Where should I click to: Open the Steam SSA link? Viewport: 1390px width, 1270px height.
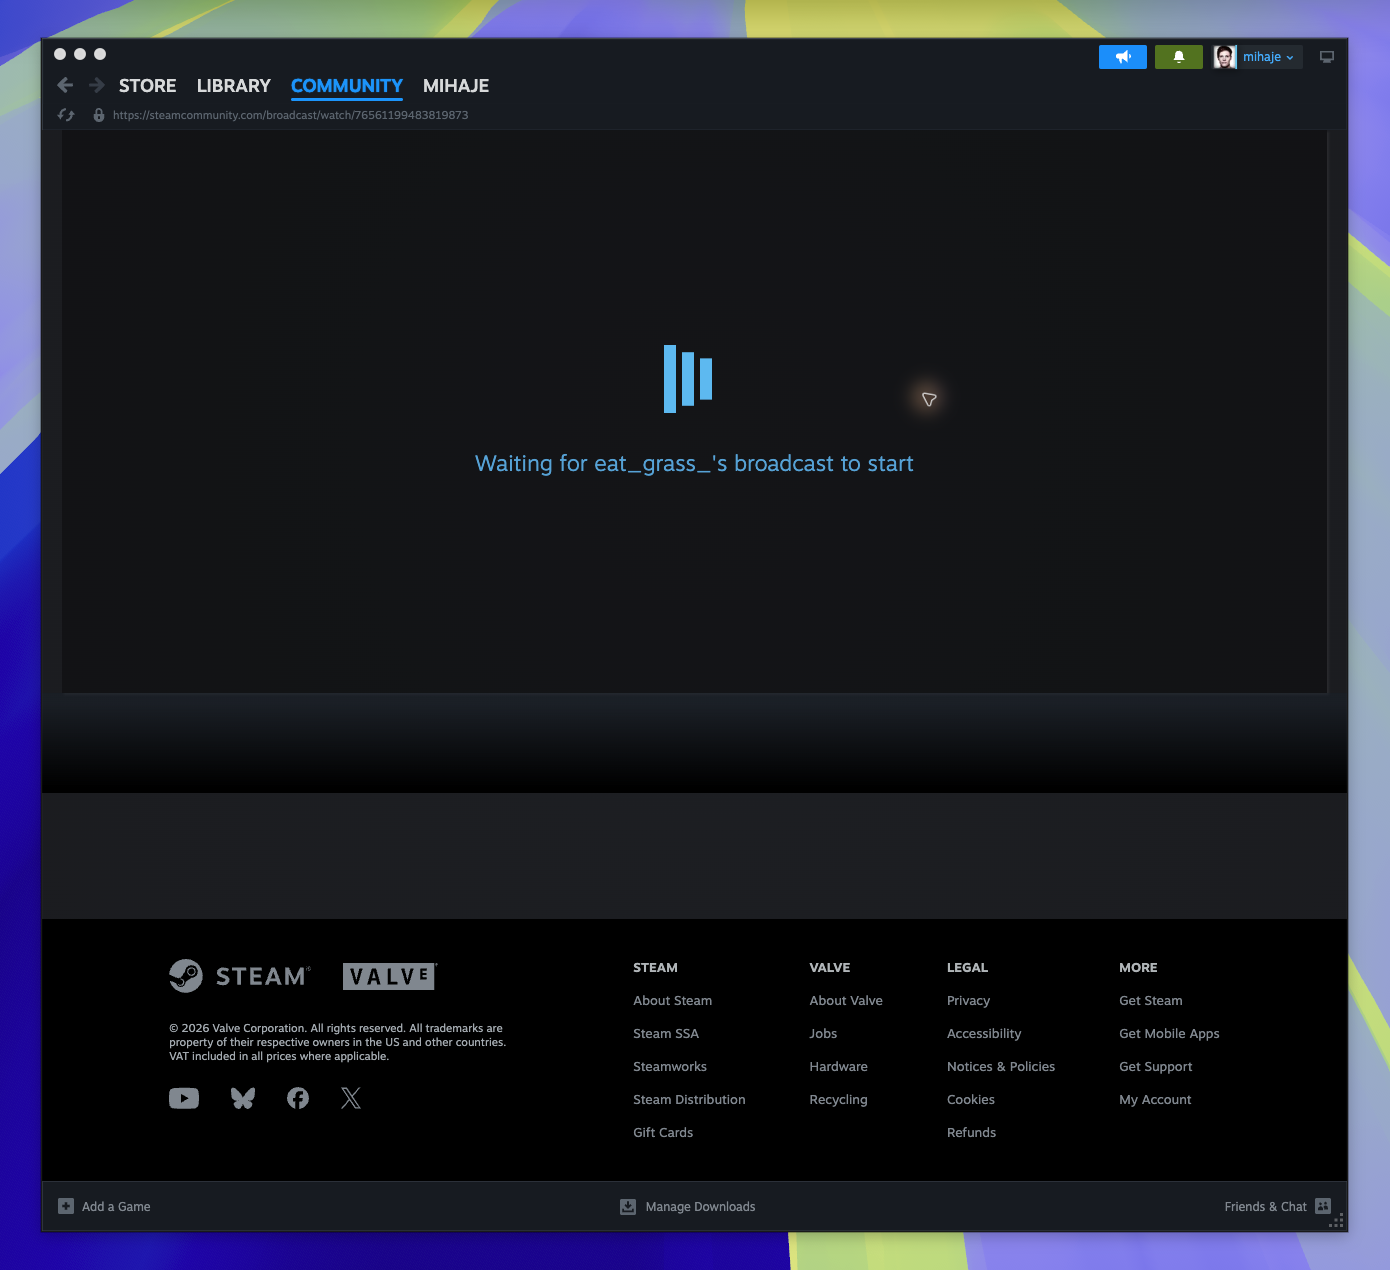(x=666, y=1034)
